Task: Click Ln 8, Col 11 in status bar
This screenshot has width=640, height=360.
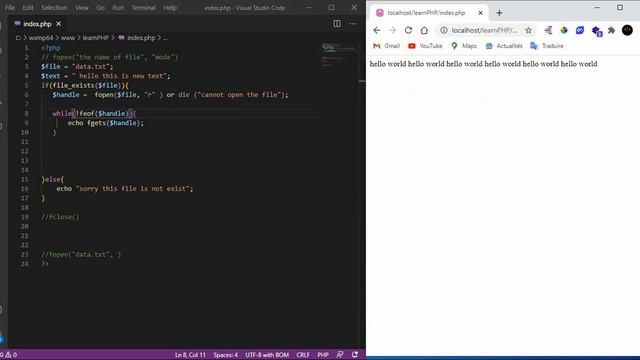Action: pyautogui.click(x=190, y=355)
